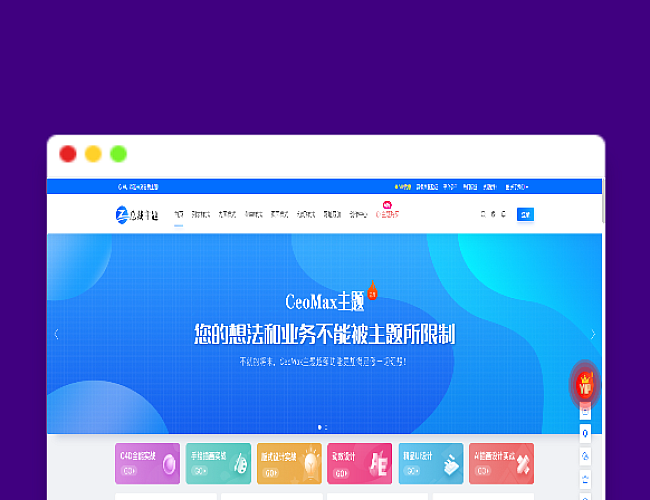Switch to the first carousel slide dot
Viewport: 650px width, 500px height.
click(x=319, y=427)
